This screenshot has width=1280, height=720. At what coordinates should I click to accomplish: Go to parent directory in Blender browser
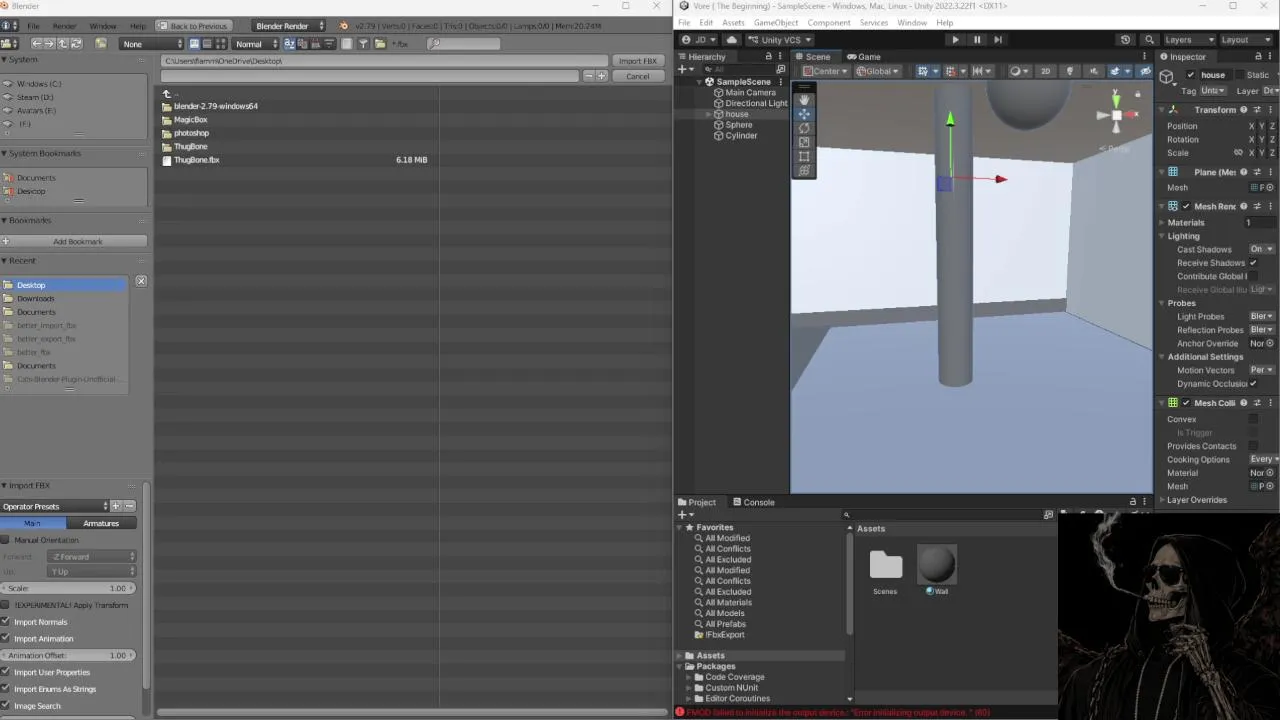tap(62, 44)
